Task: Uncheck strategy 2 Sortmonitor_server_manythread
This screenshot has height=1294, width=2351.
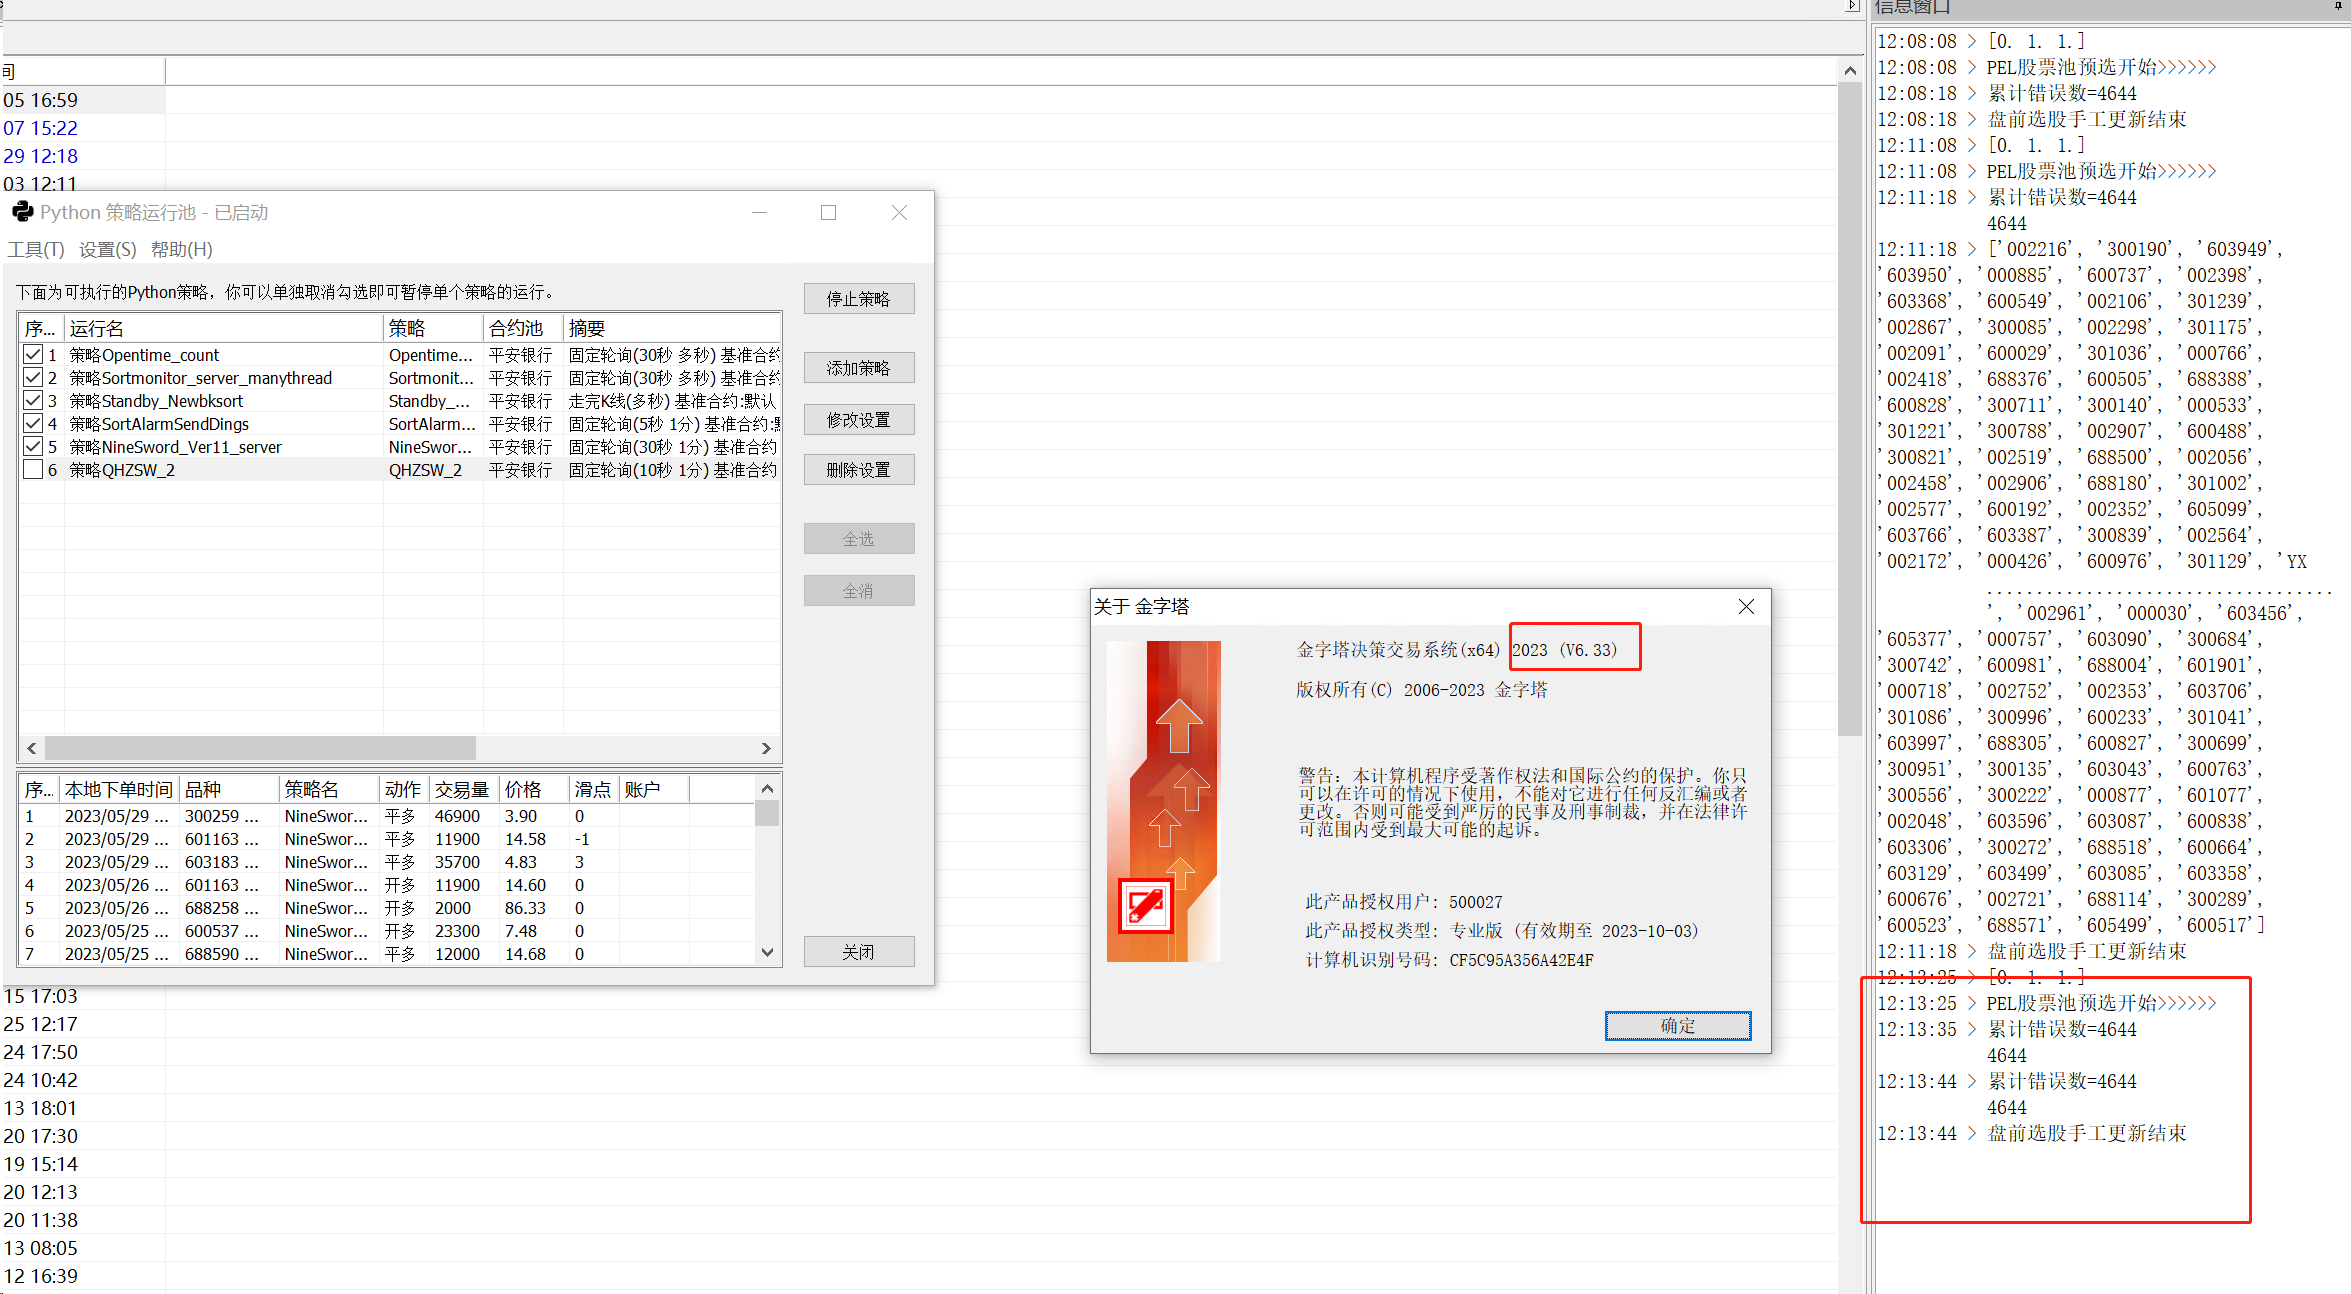Action: (33, 378)
